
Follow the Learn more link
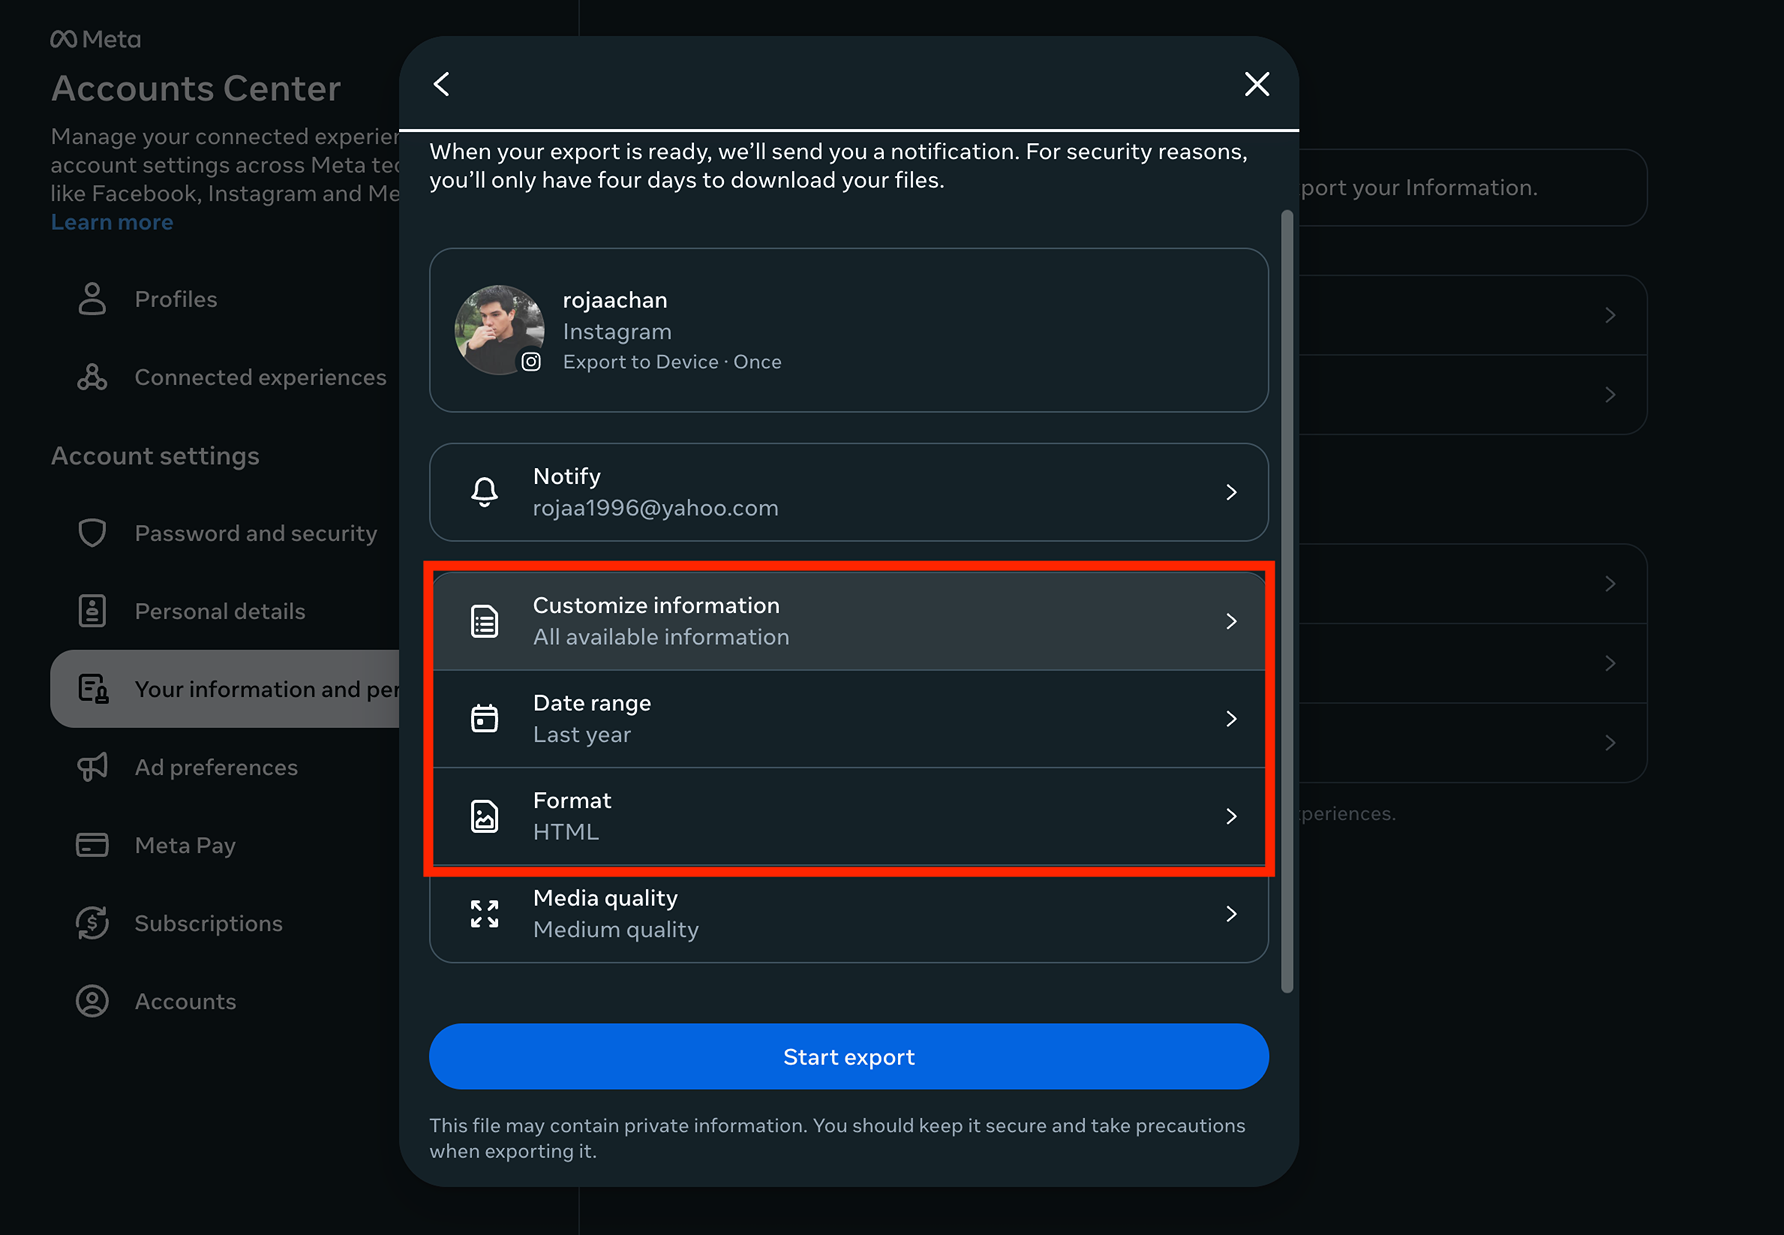click(112, 222)
